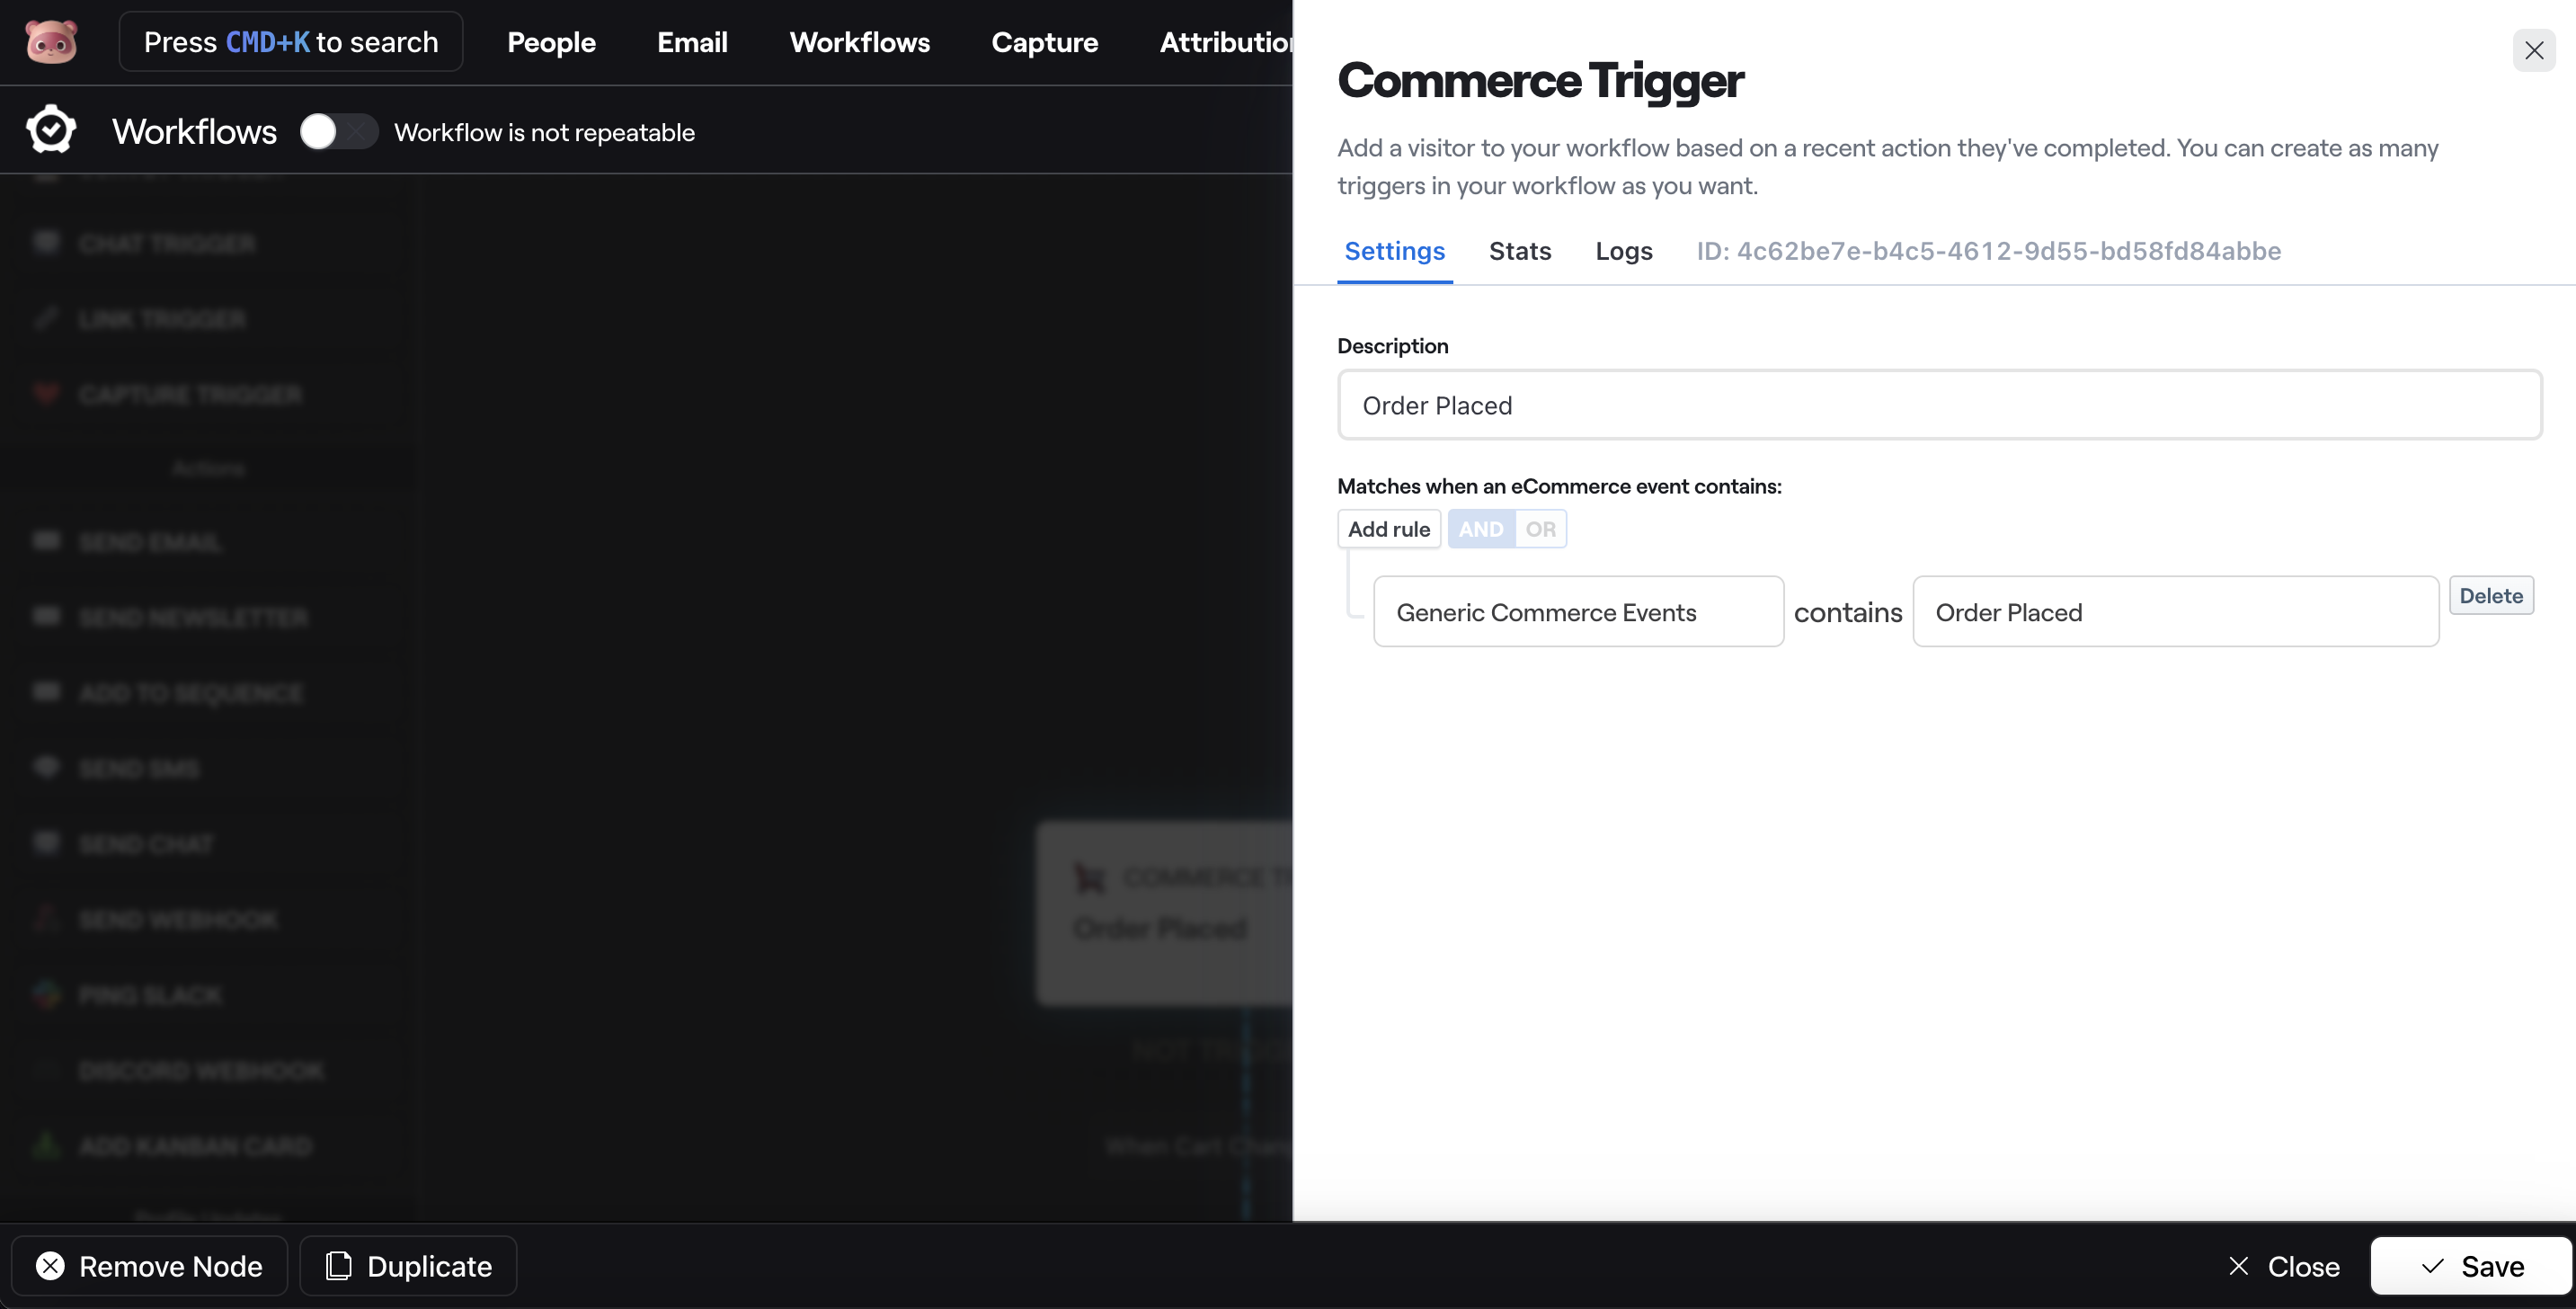Click the Remove Node circled X icon
Viewport: 2576px width, 1309px height.
pos(50,1266)
